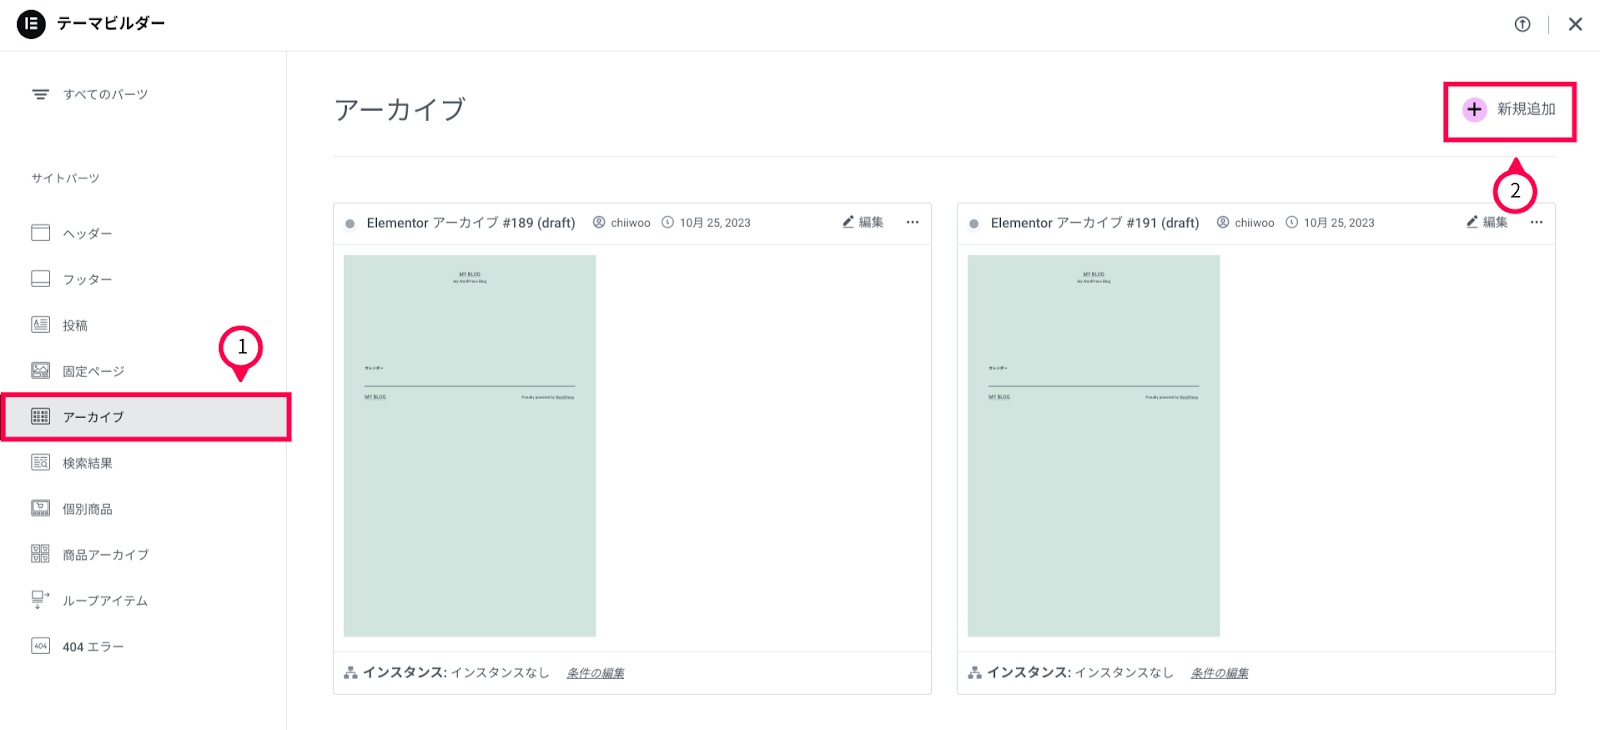Click the すべてのパーツ filter icon
The height and width of the screenshot is (730, 1600).
tap(40, 95)
